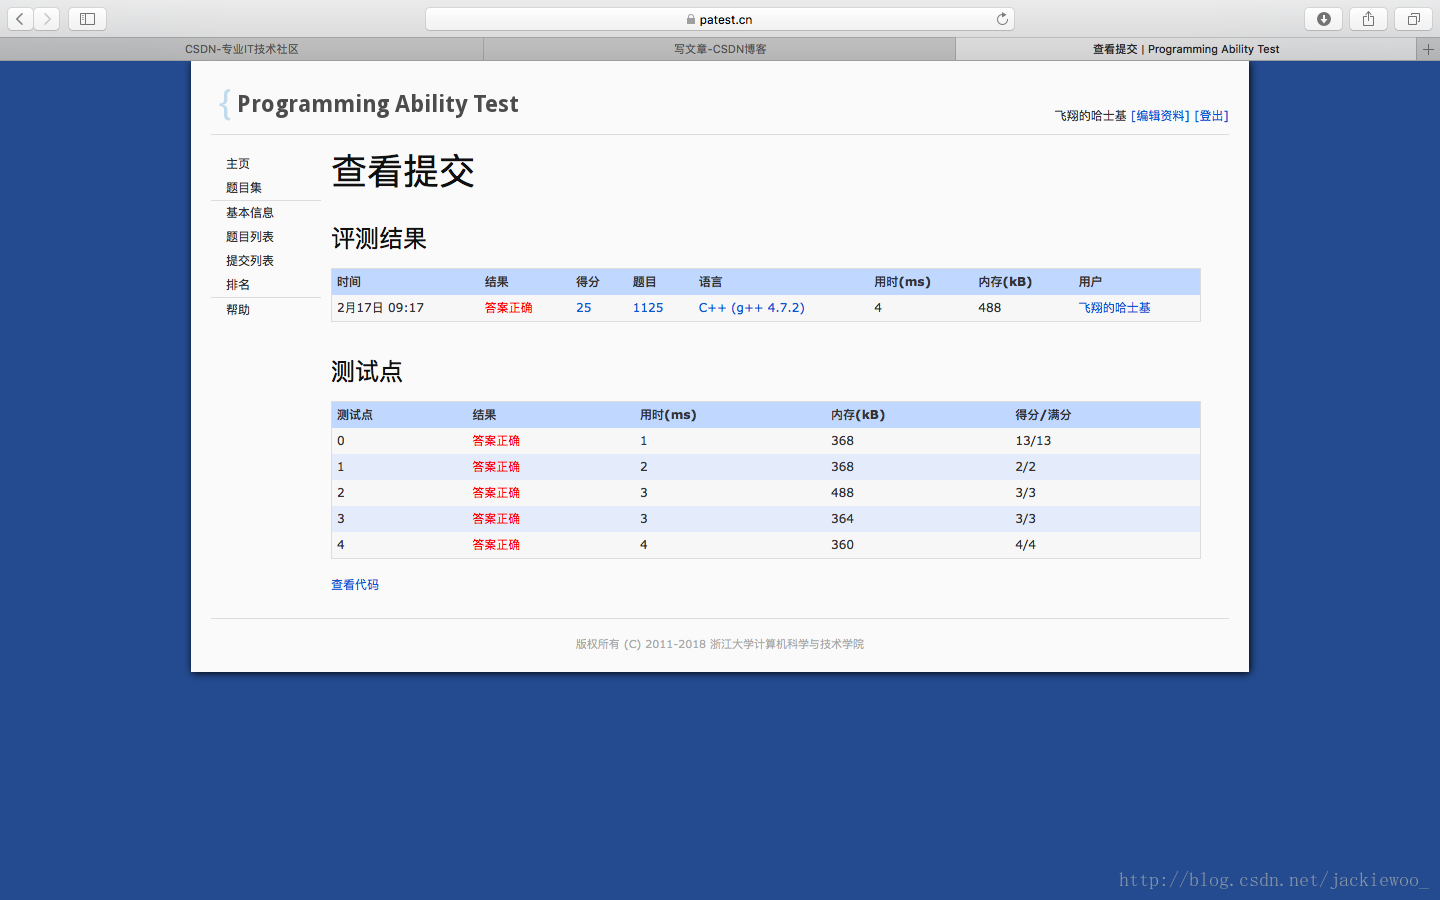Image resolution: width=1440 pixels, height=900 pixels.
Task: Reload page using the refresh icon
Action: [1002, 19]
